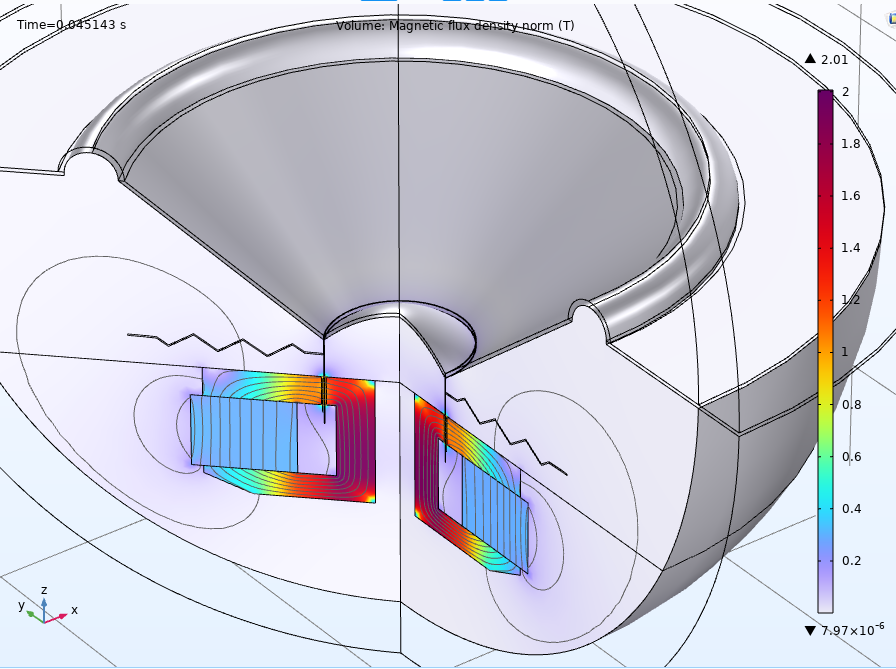Click the legend tick label "0.2"

[851, 560]
